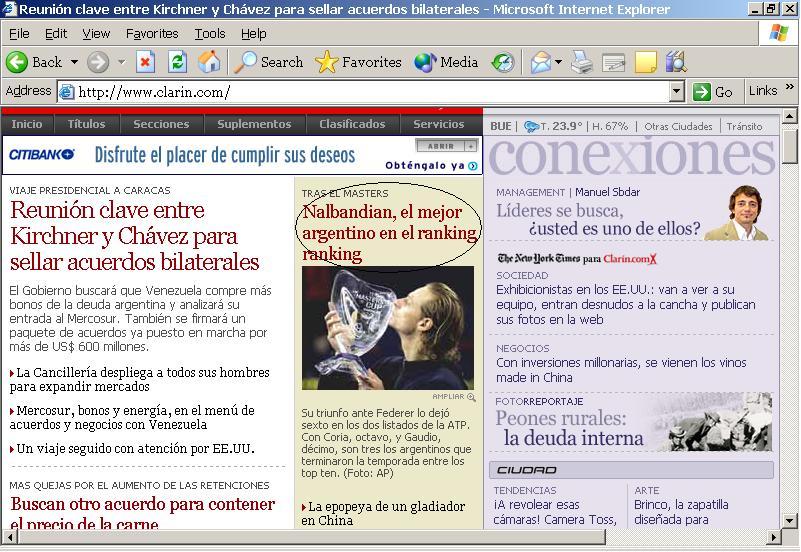Click The New York Times logo

pyautogui.click(x=539, y=258)
